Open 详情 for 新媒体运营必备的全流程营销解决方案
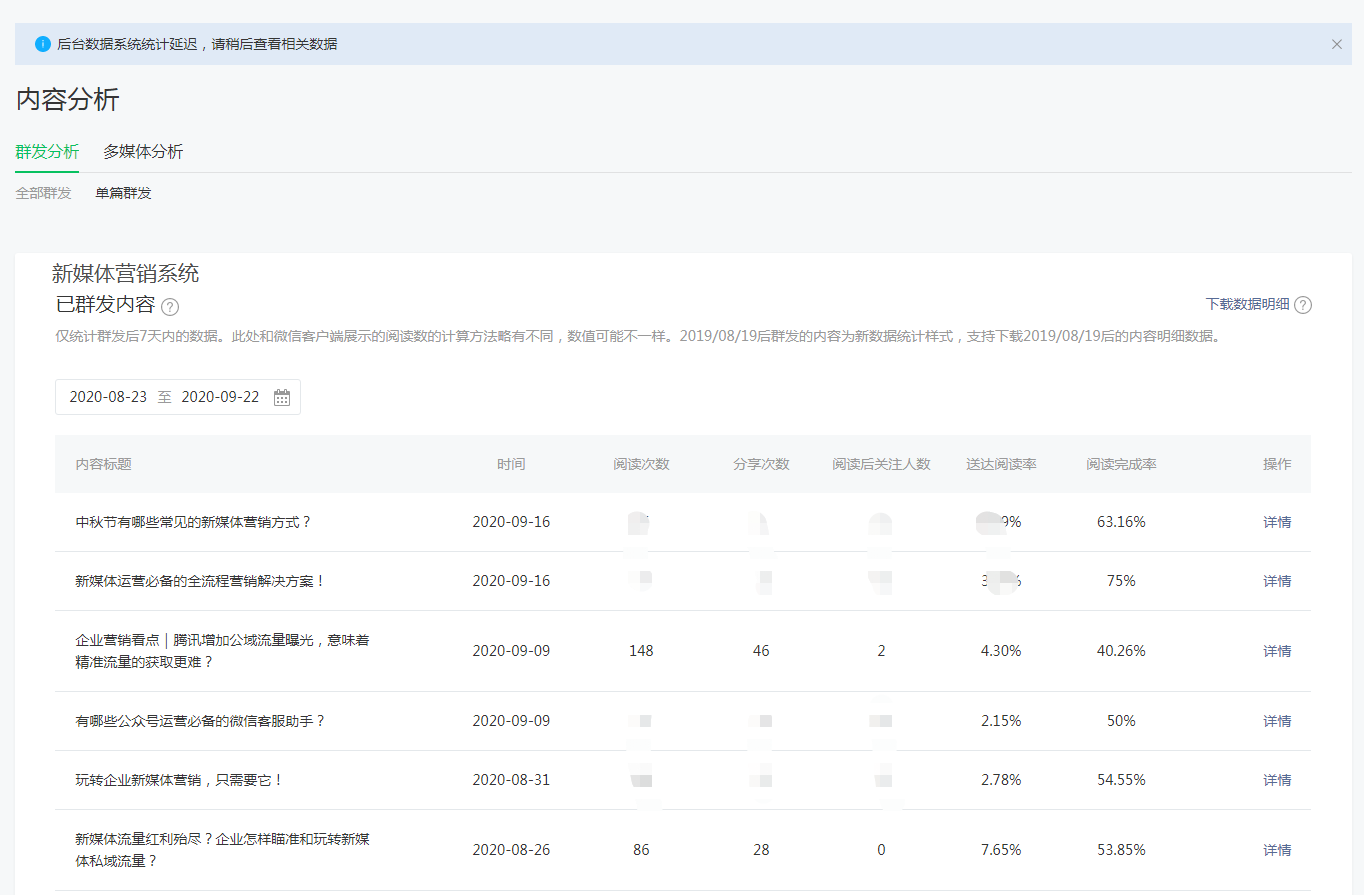 coord(1277,581)
